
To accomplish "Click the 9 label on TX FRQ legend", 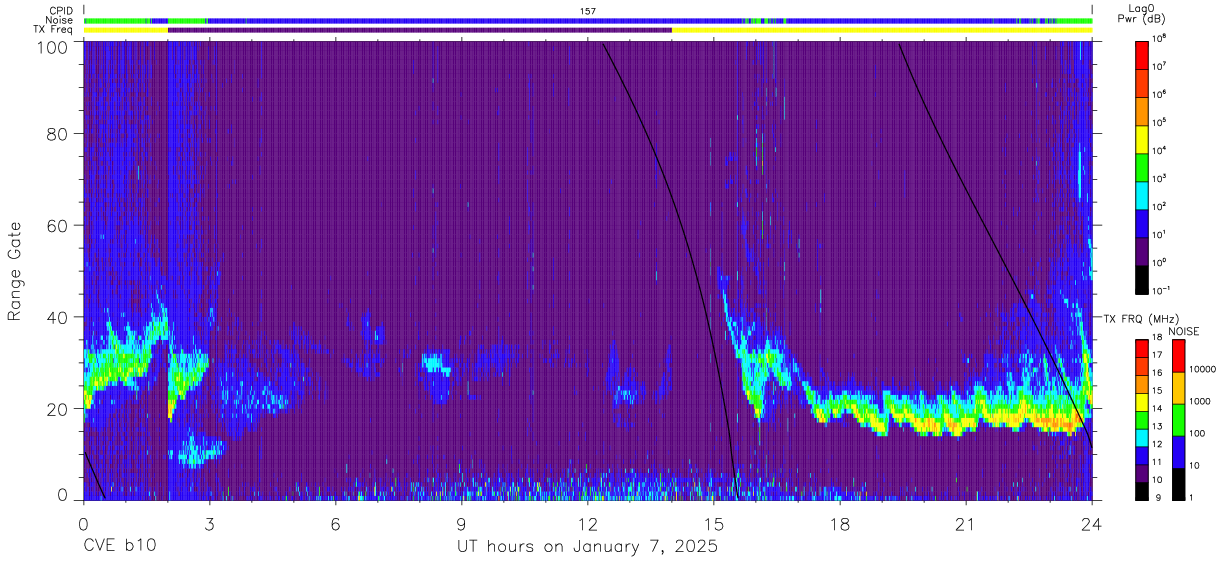I will pos(1158,497).
